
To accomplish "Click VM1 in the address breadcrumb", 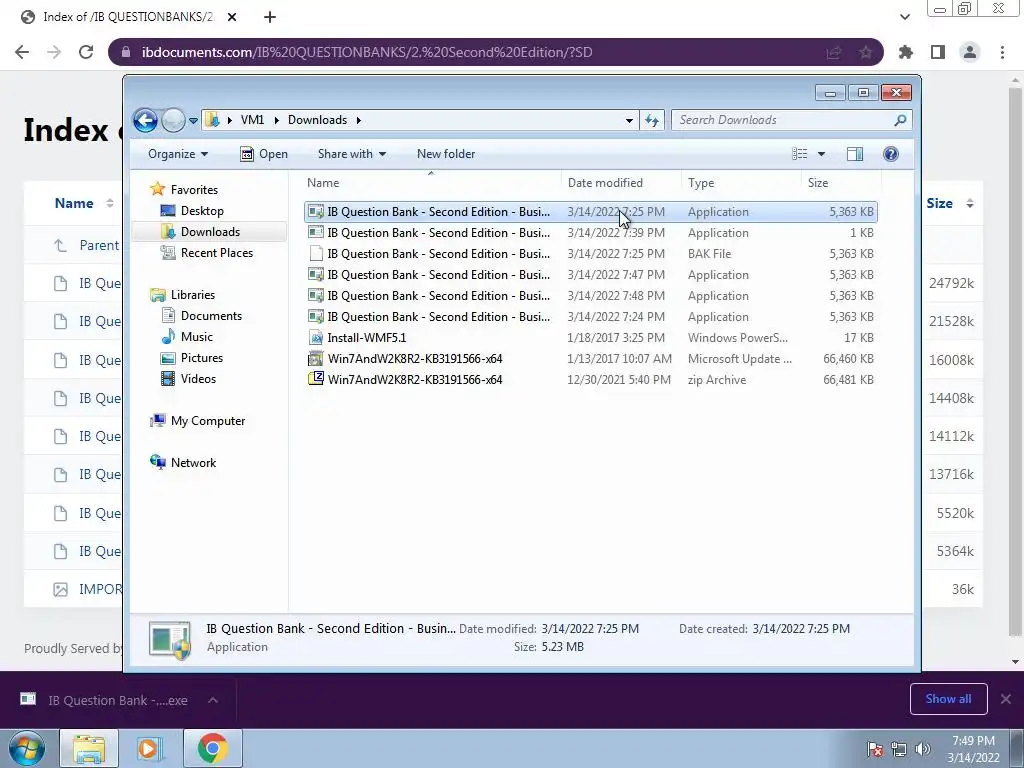I will [252, 120].
